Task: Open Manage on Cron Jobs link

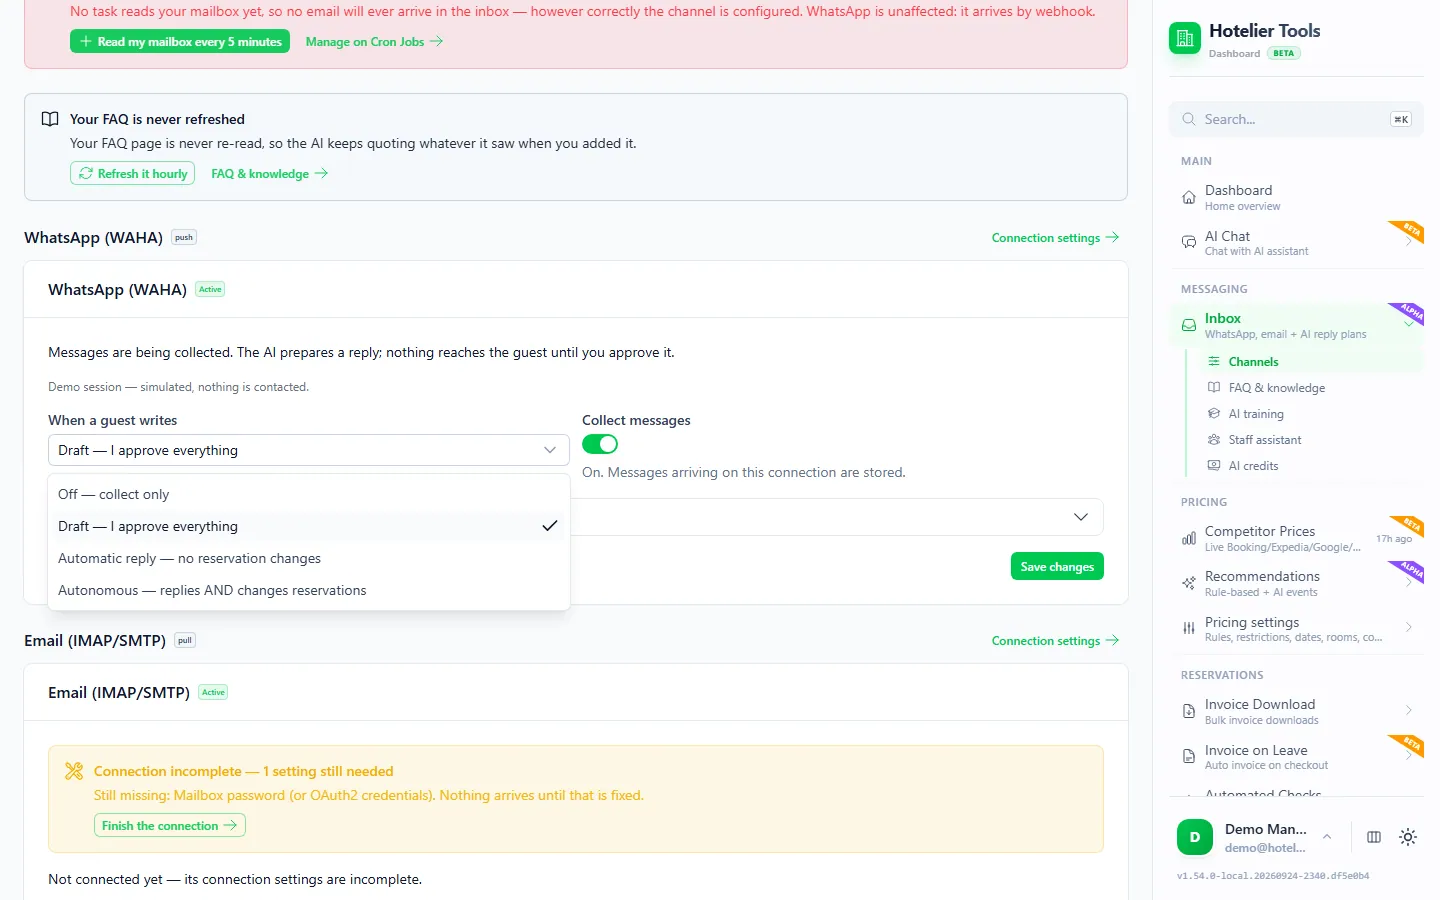Action: coord(374,41)
